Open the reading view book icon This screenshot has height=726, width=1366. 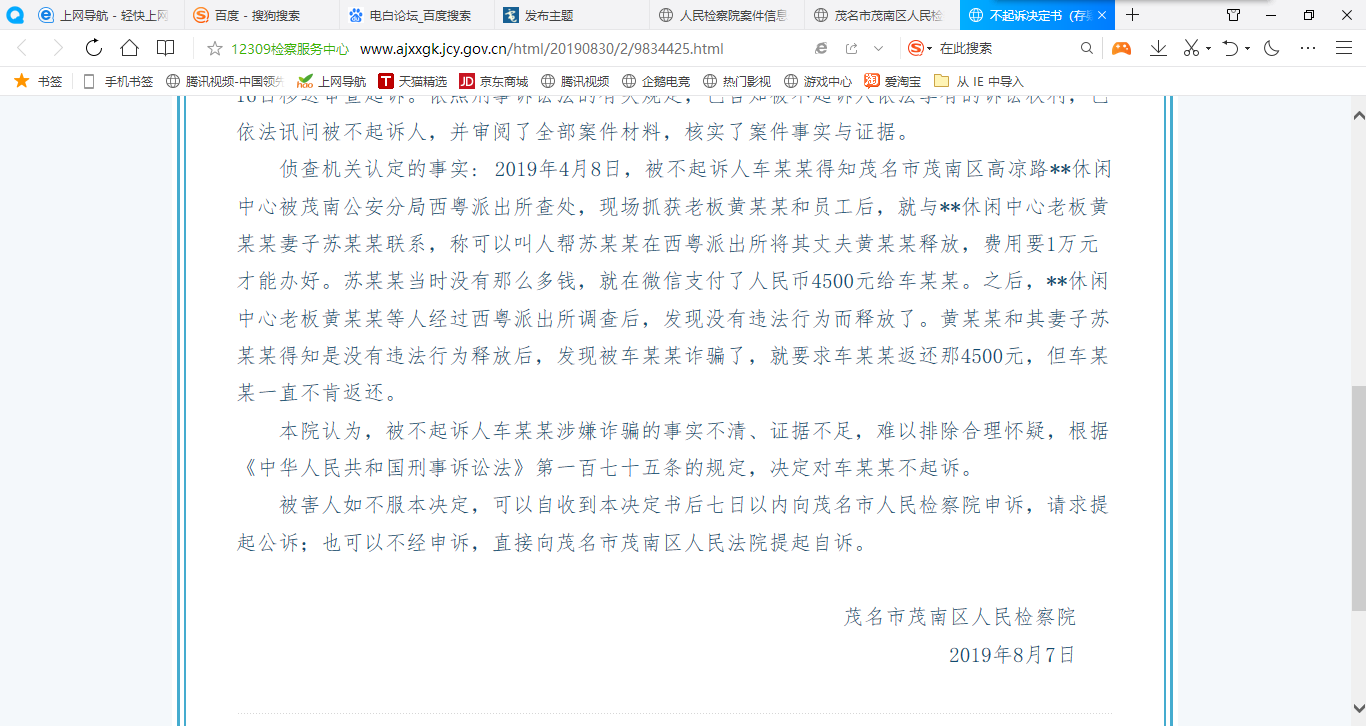click(165, 48)
